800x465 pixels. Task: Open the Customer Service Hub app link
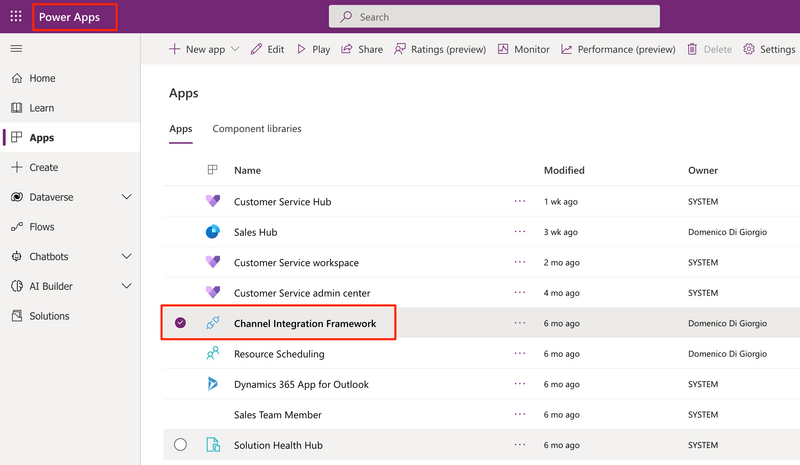282,202
